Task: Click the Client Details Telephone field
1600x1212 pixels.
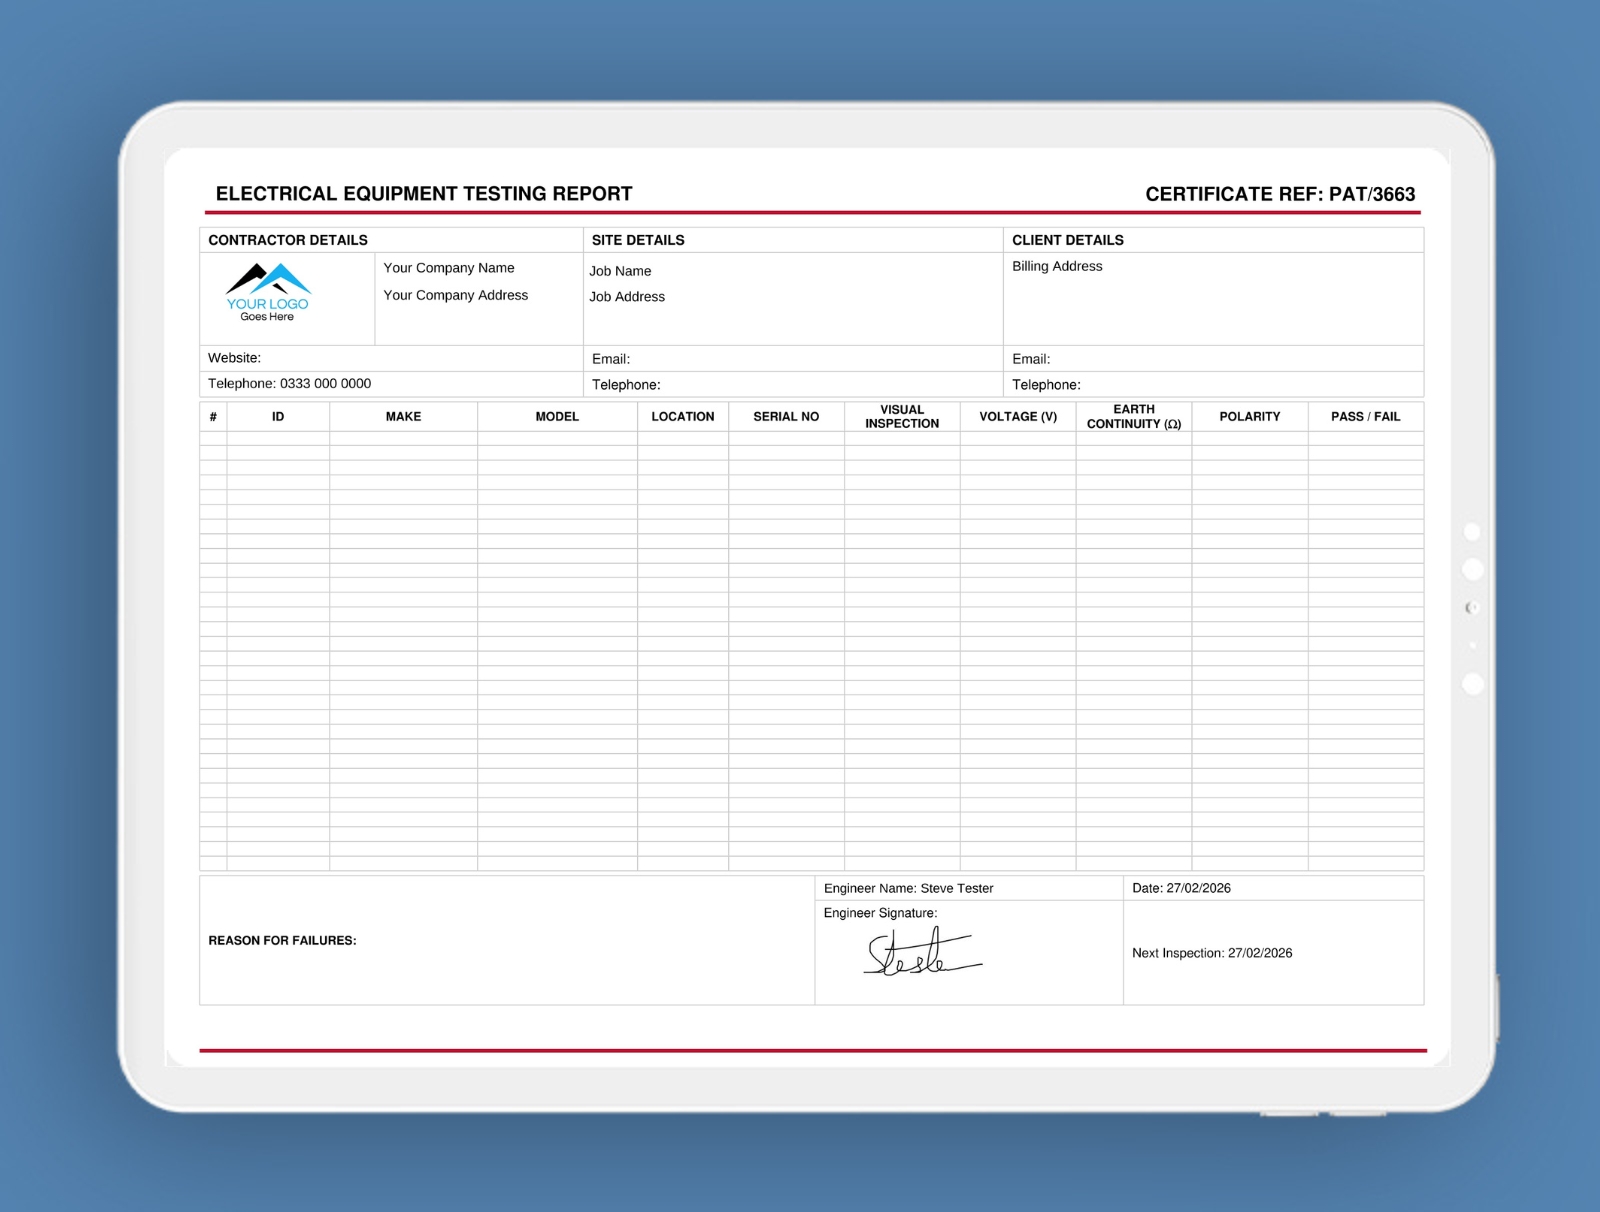Action: tap(1212, 385)
